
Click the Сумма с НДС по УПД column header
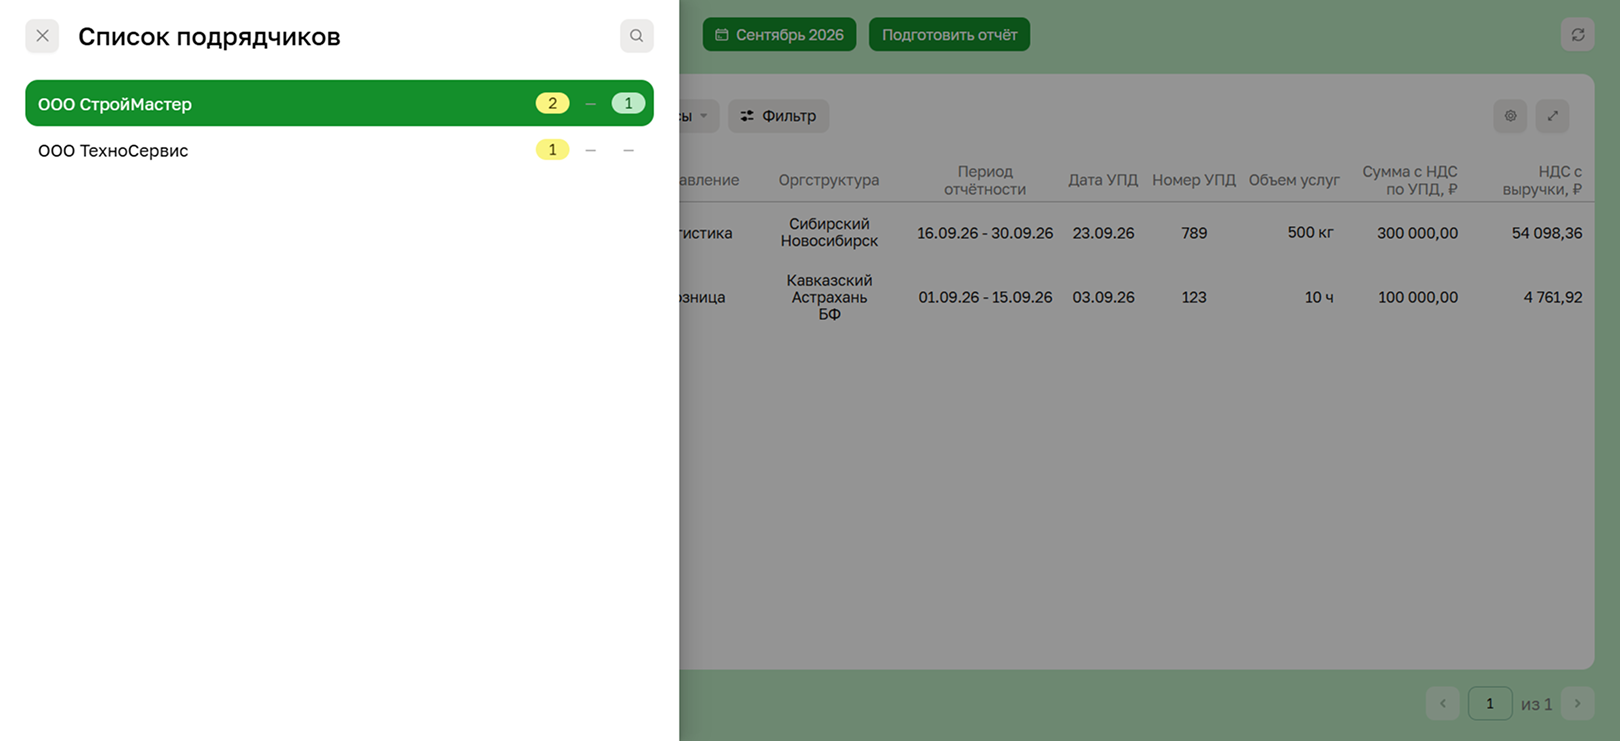click(1410, 180)
